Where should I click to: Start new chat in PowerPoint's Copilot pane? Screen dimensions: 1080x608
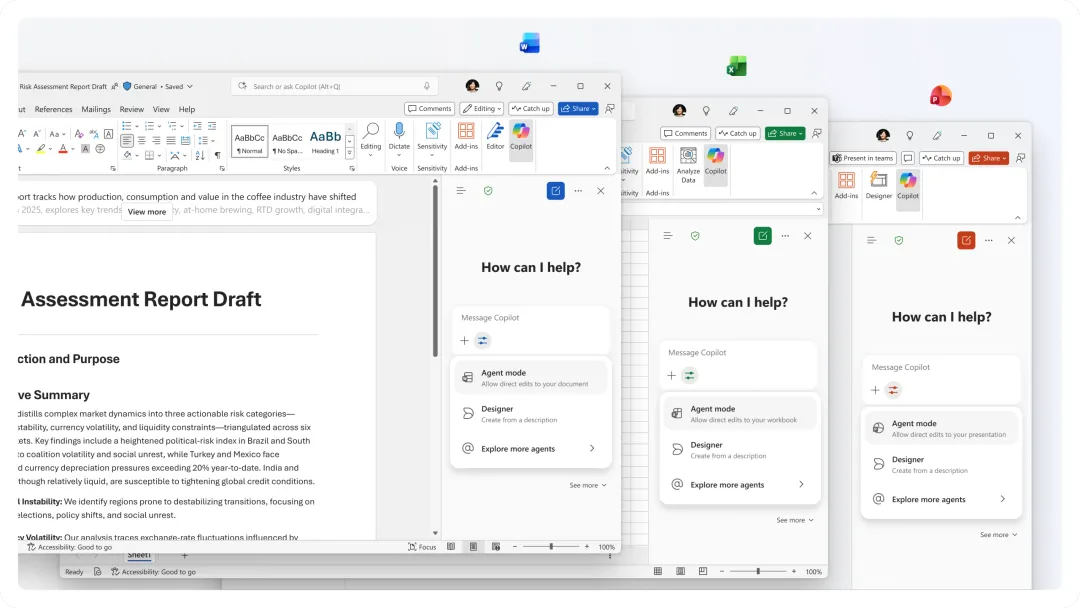click(x=966, y=240)
